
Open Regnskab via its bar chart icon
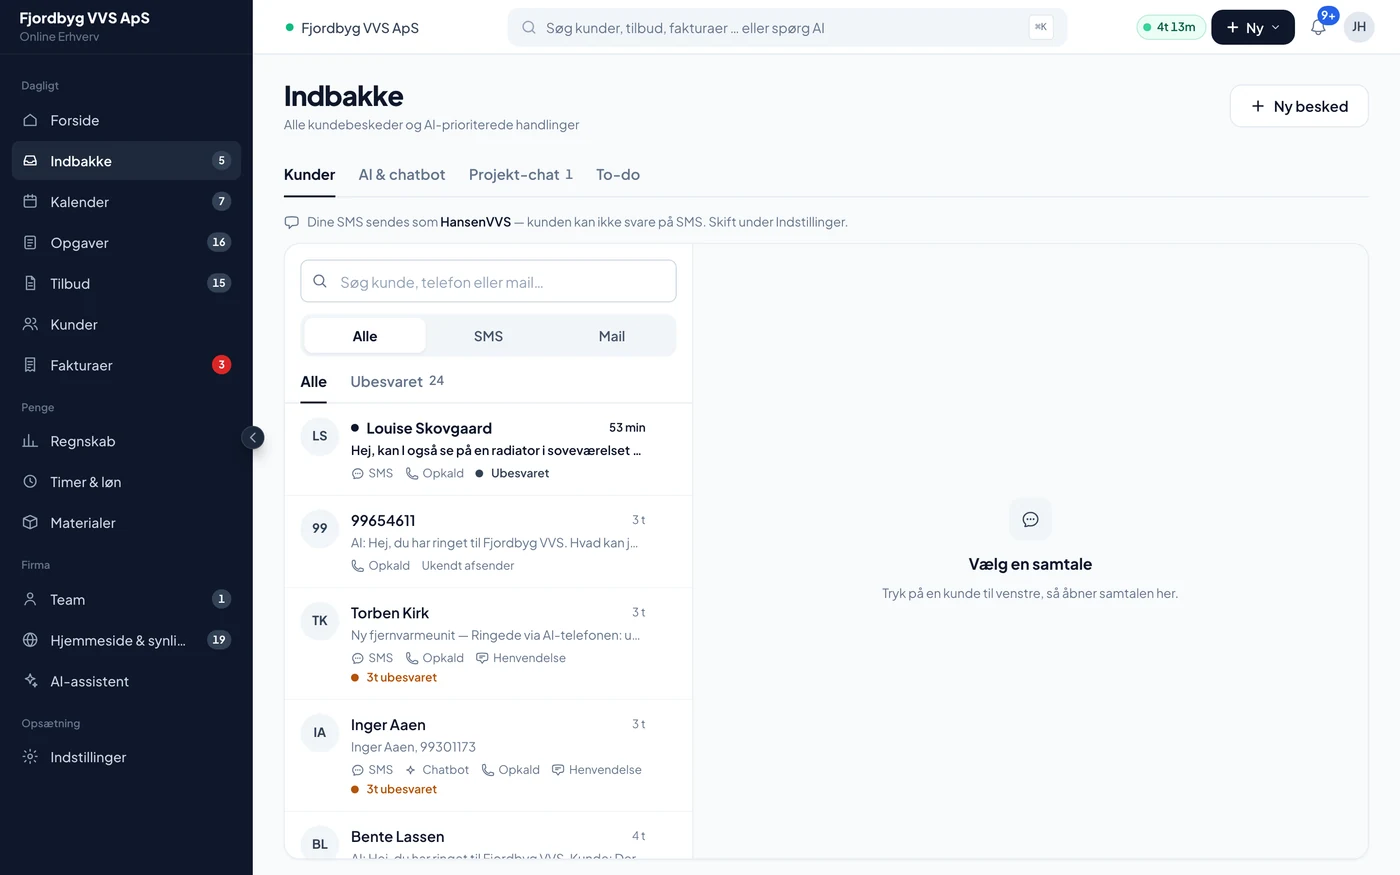click(x=30, y=441)
